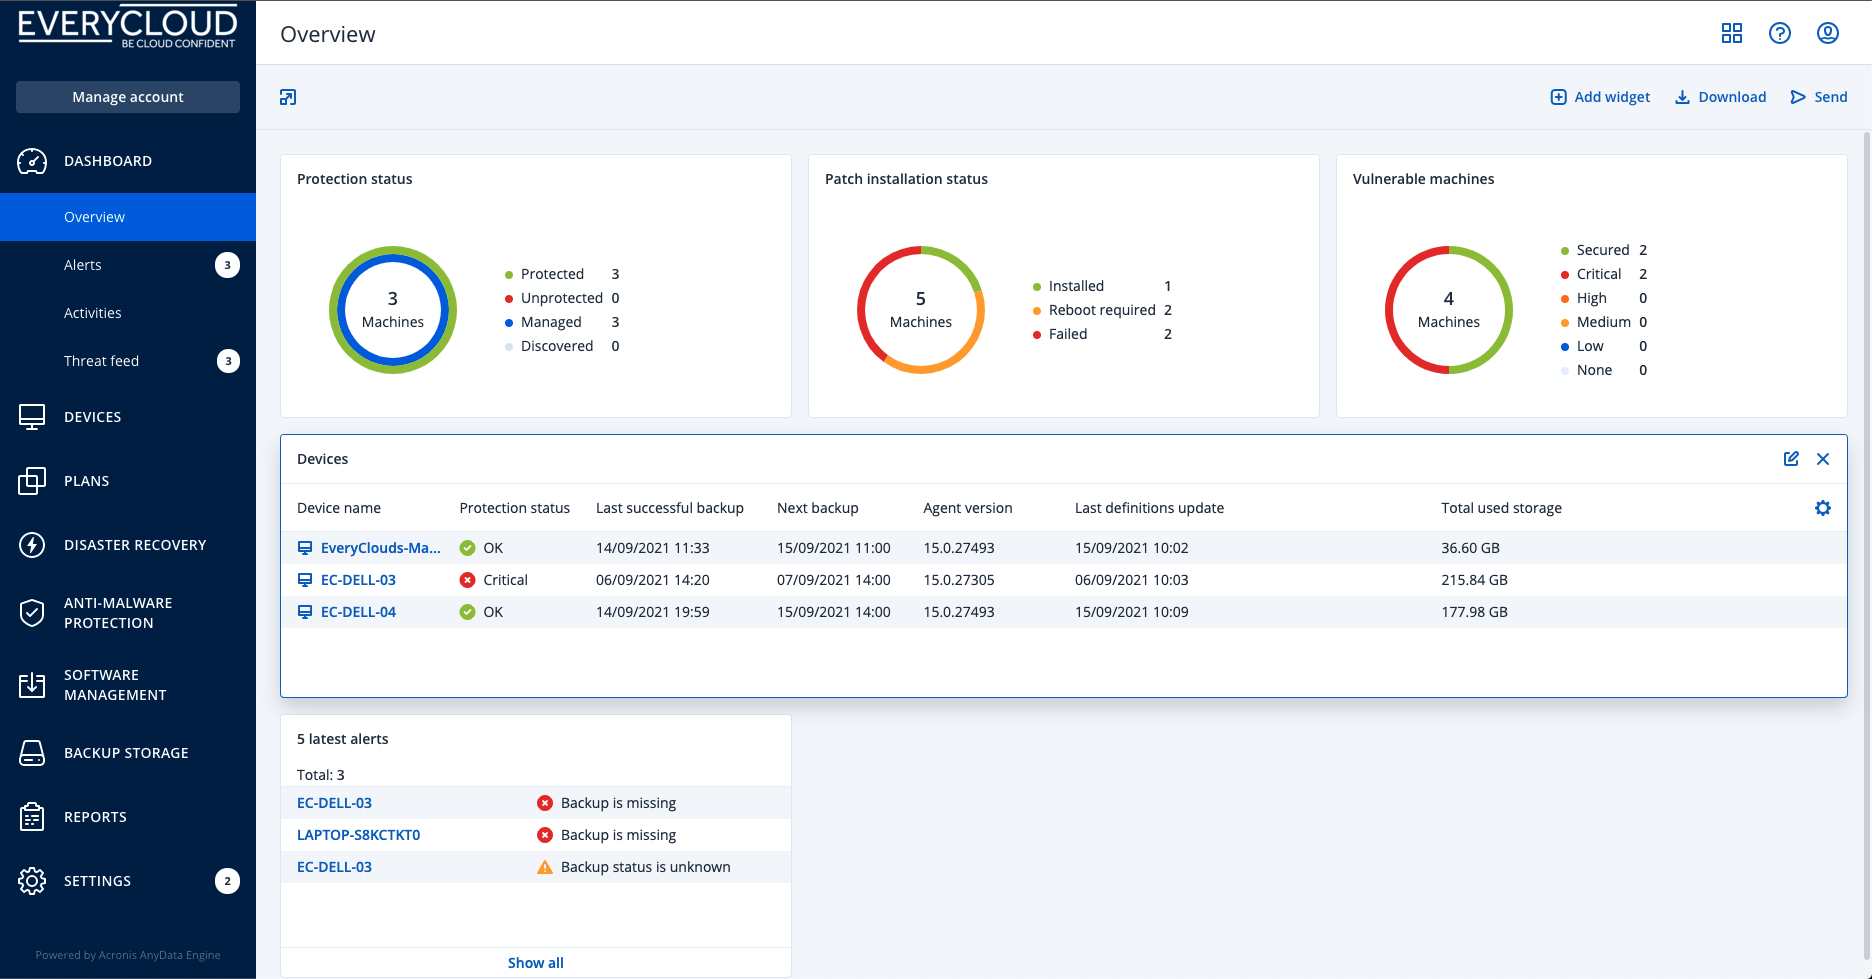Click the Reports clipboard icon

tap(32, 817)
